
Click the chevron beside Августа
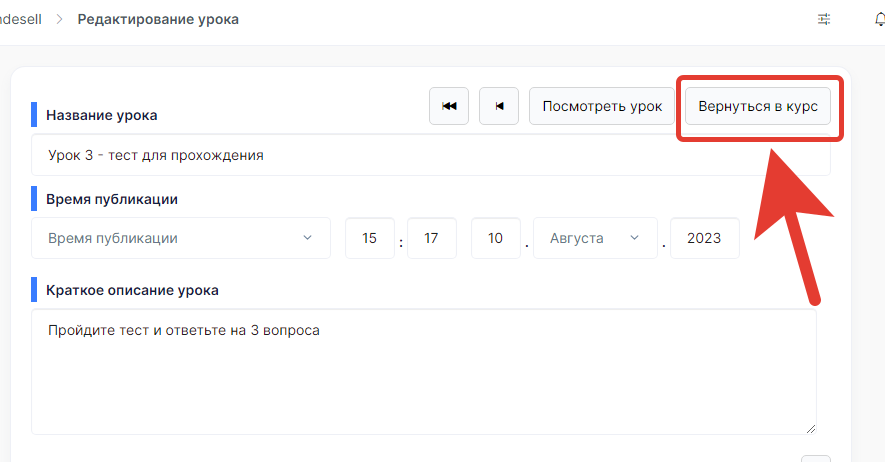coord(634,237)
